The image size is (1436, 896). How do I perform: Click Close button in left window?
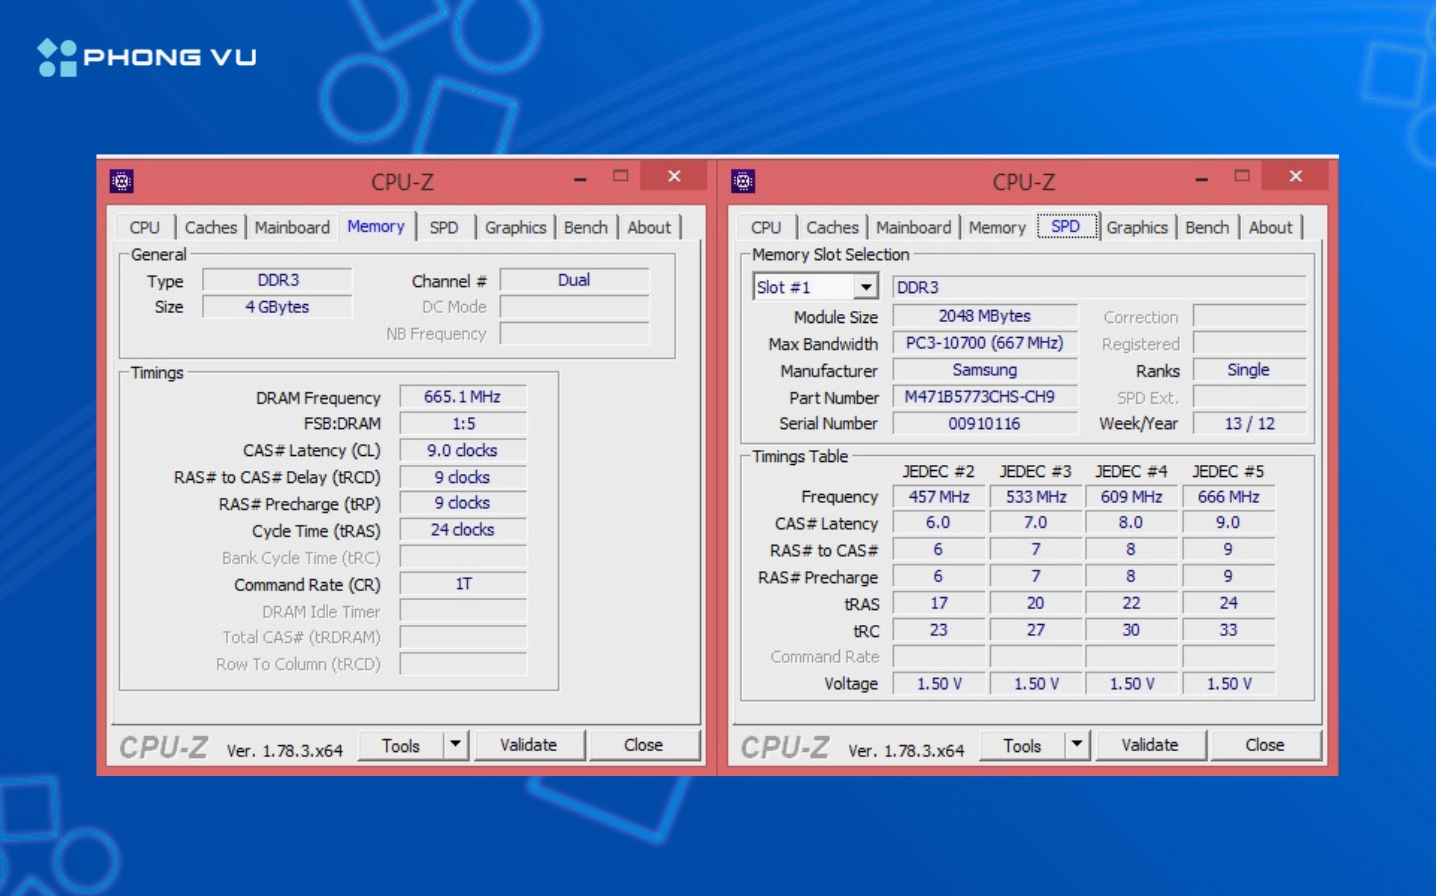[644, 745]
